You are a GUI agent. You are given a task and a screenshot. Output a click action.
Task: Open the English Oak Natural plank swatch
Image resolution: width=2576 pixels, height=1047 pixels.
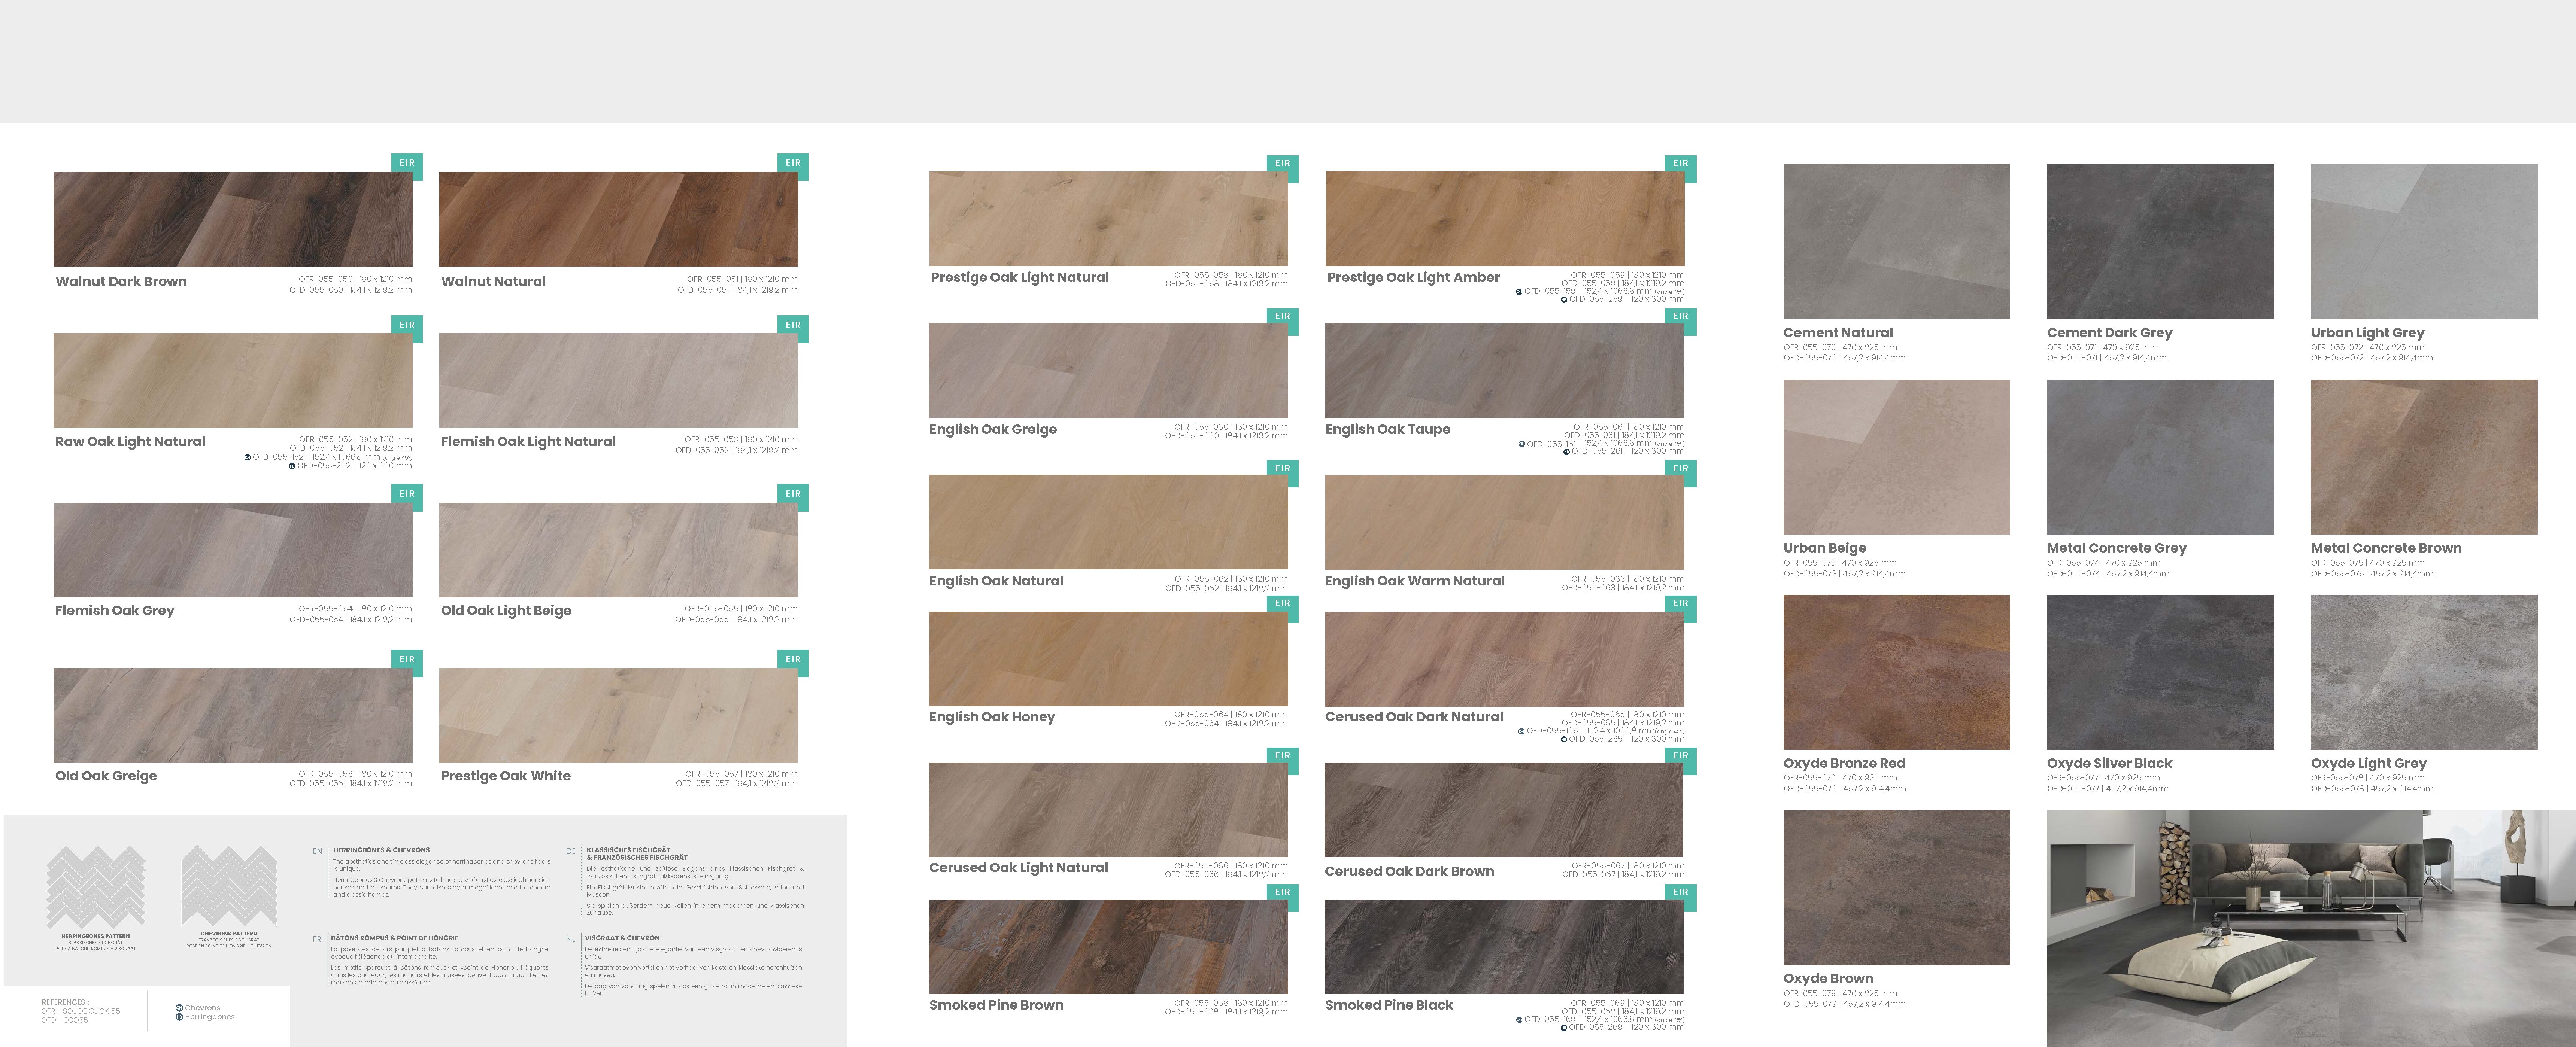click(x=1108, y=522)
